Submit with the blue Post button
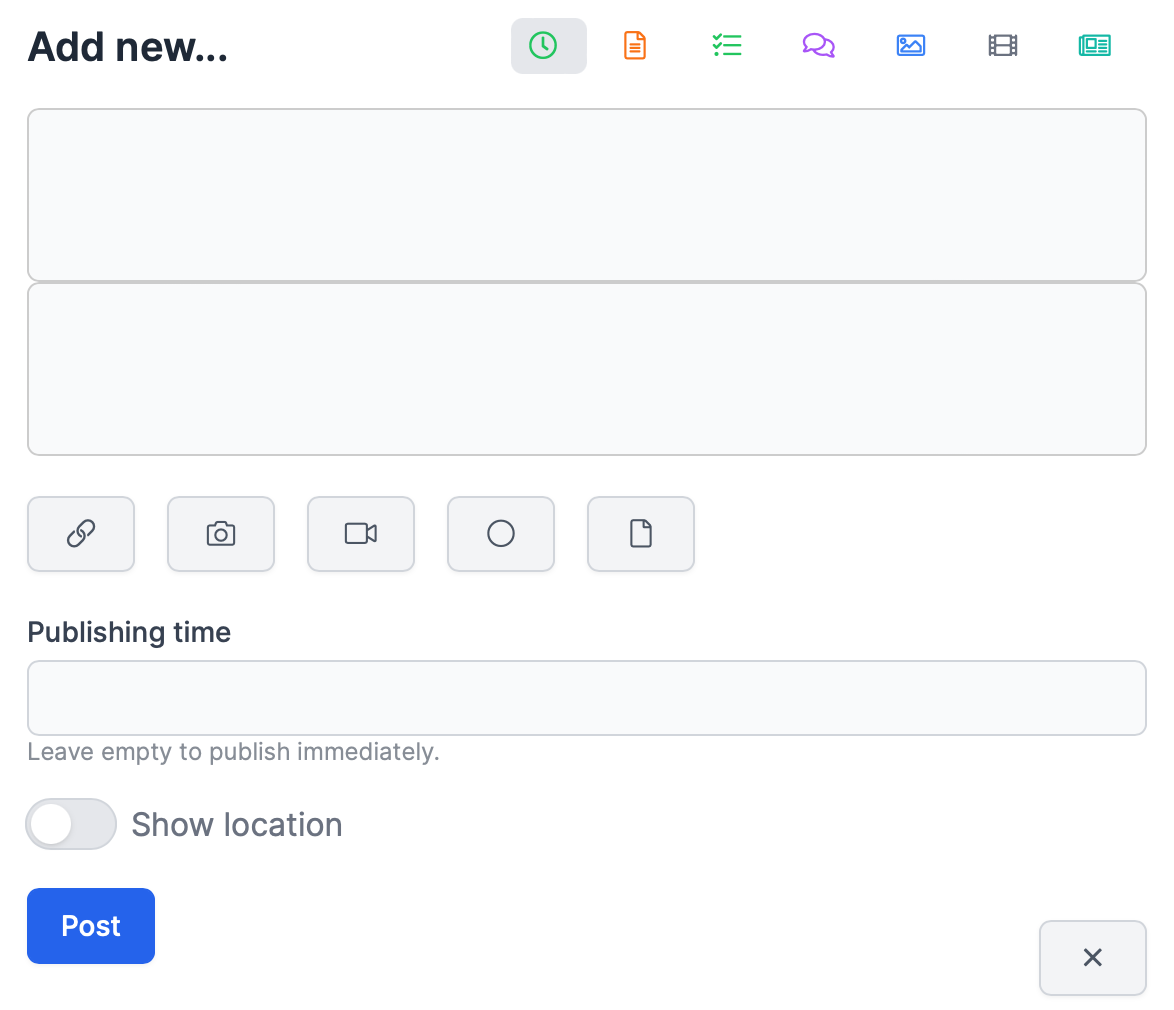The height and width of the screenshot is (1010, 1174). [91, 926]
